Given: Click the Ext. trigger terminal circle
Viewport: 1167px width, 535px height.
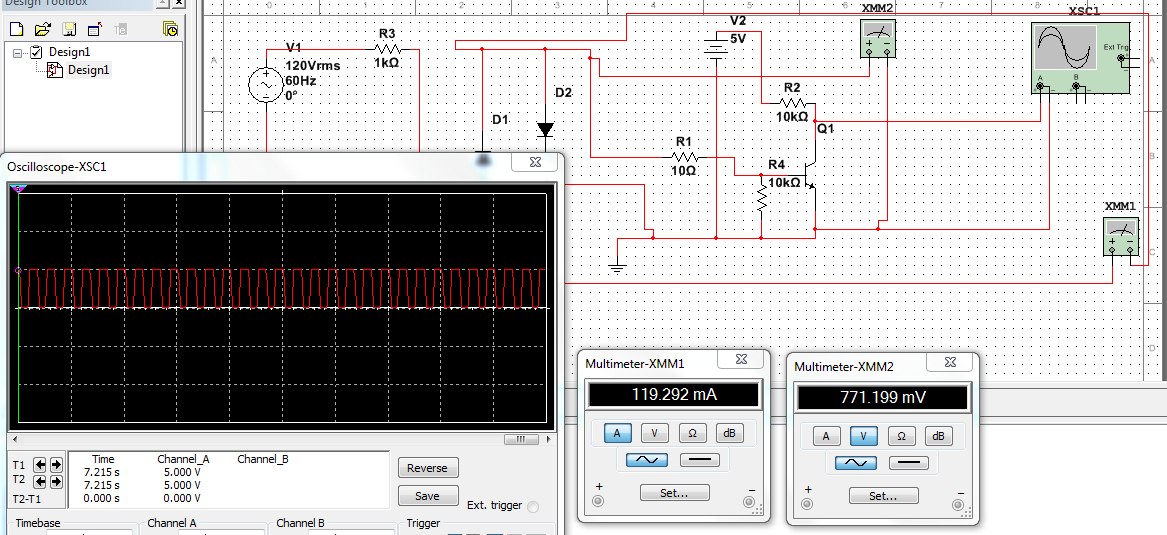Looking at the screenshot, I should pos(533,507).
